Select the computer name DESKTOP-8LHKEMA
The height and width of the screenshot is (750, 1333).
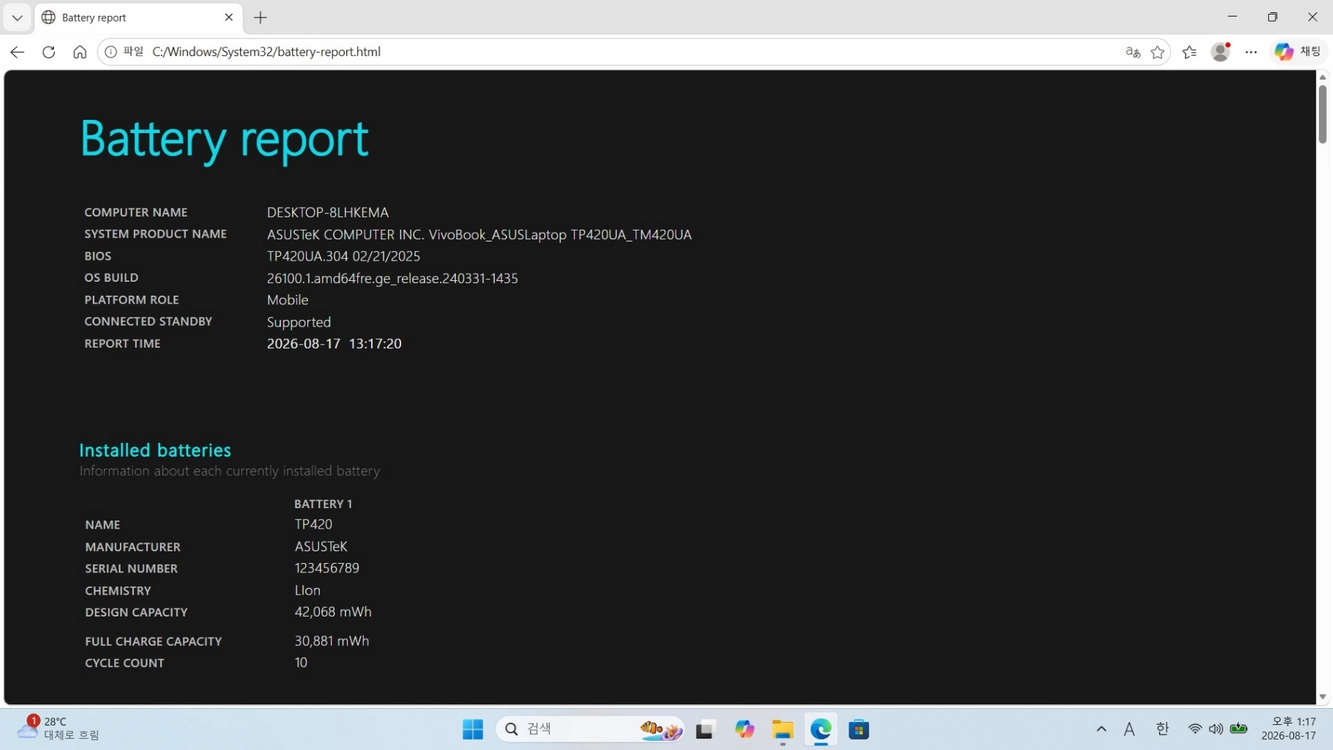click(328, 212)
